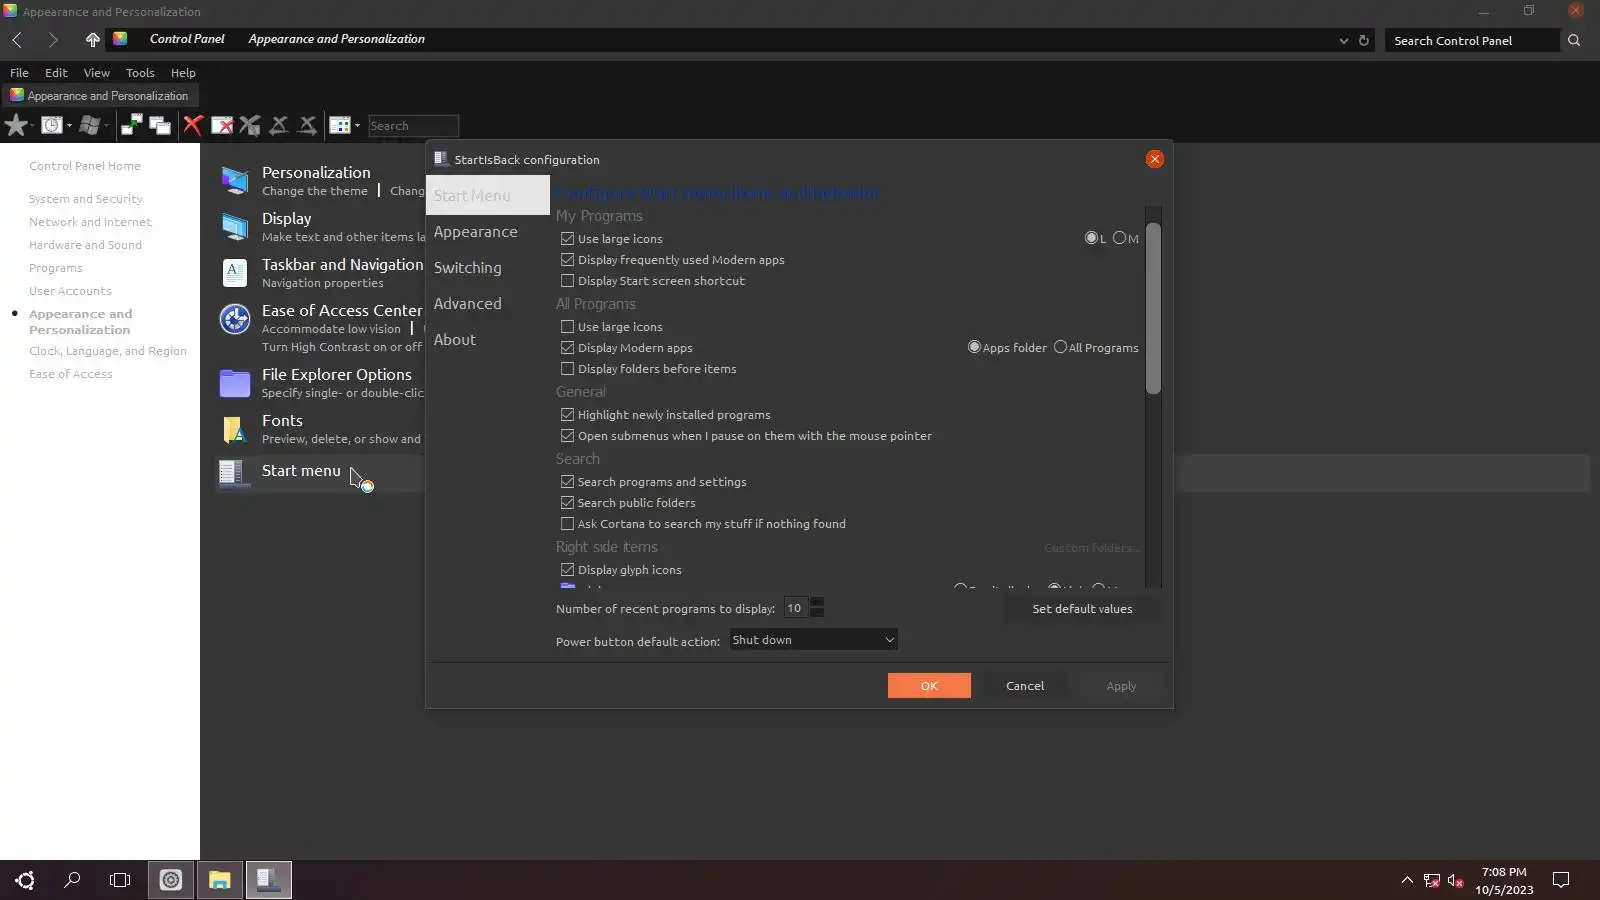Open the taskbar Start button
1600x900 pixels.
pyautogui.click(x=25, y=880)
